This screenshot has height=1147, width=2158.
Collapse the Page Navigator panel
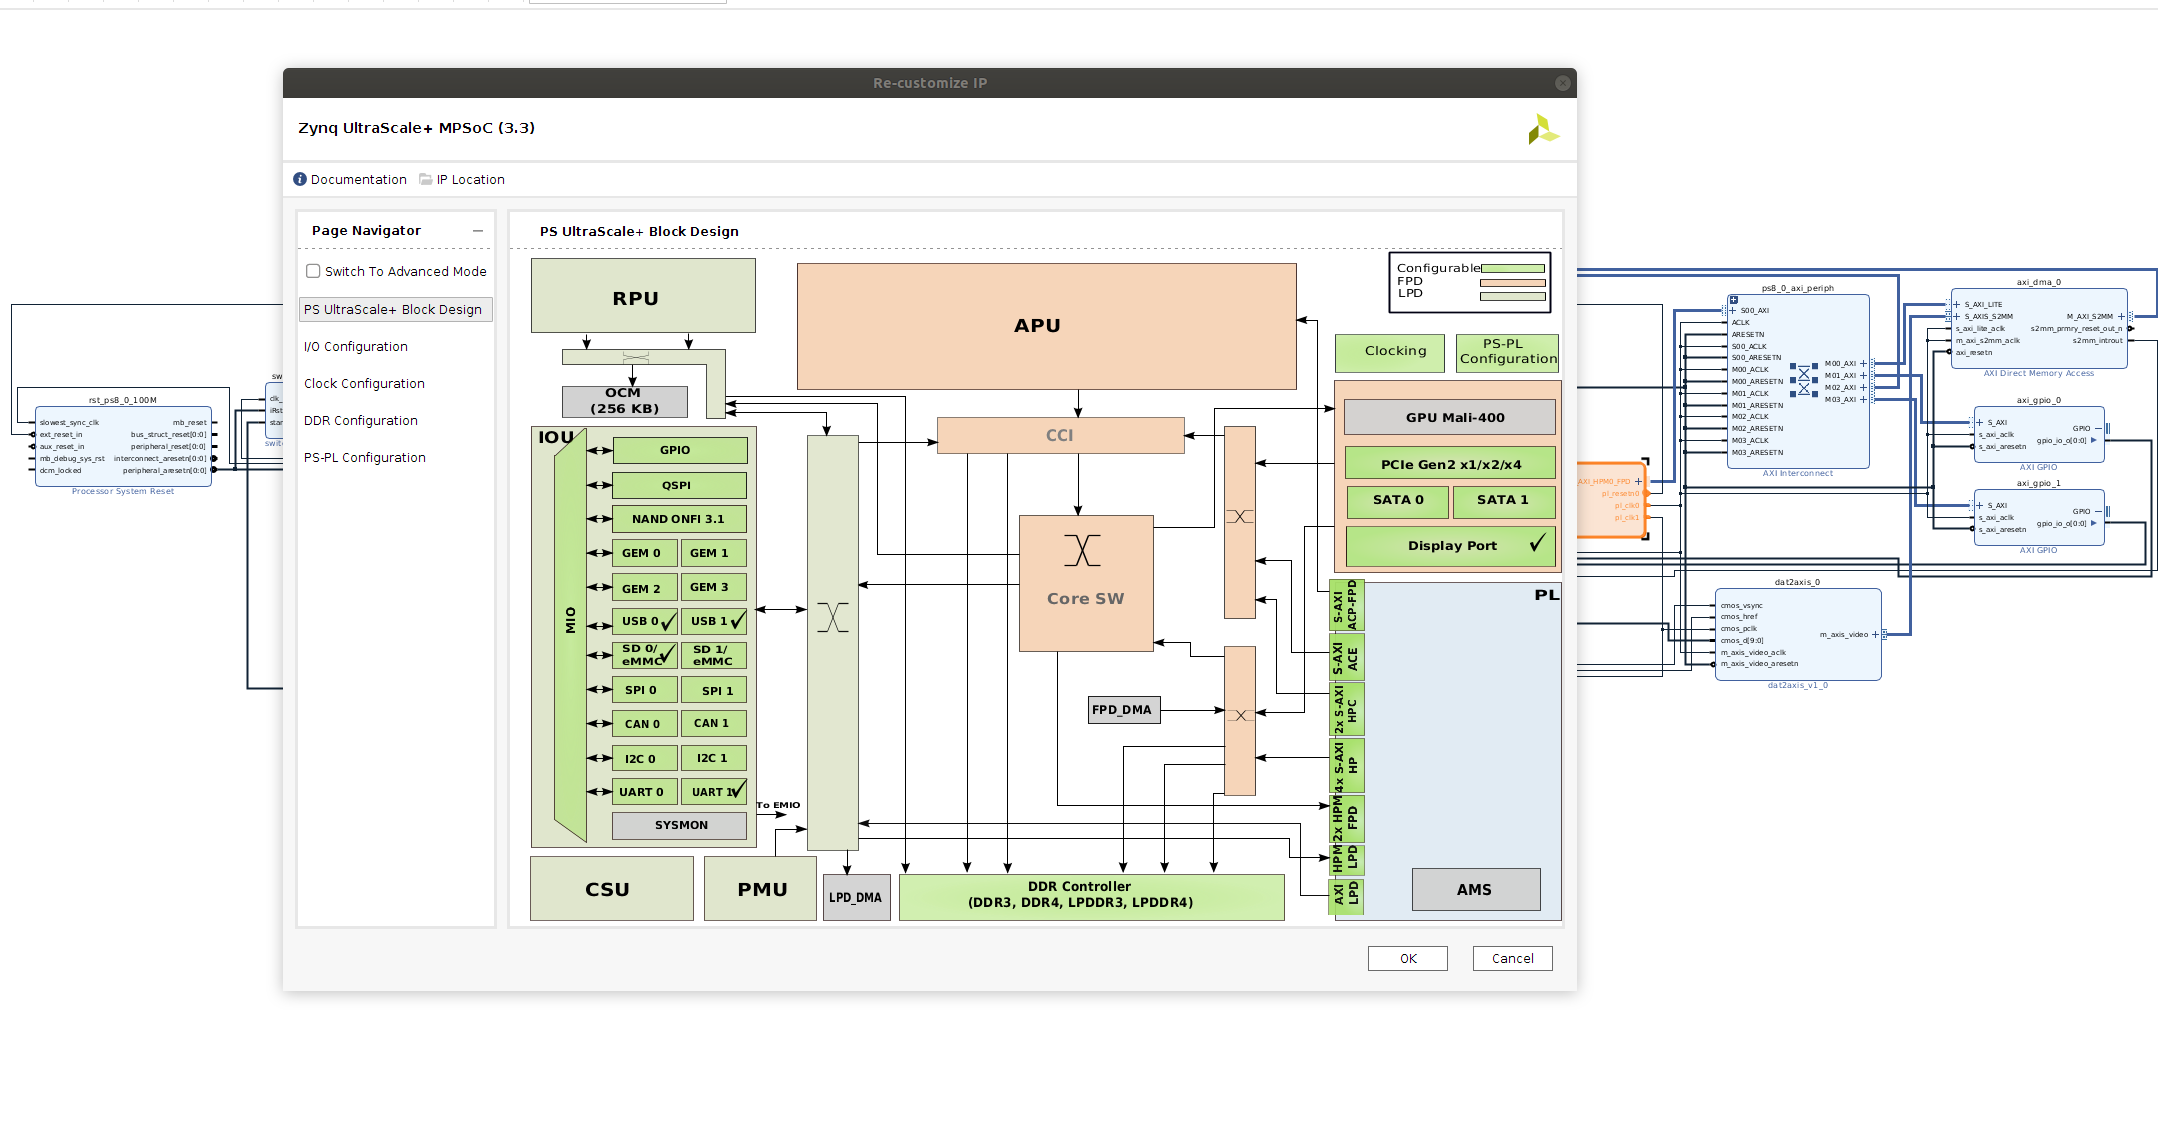479,230
